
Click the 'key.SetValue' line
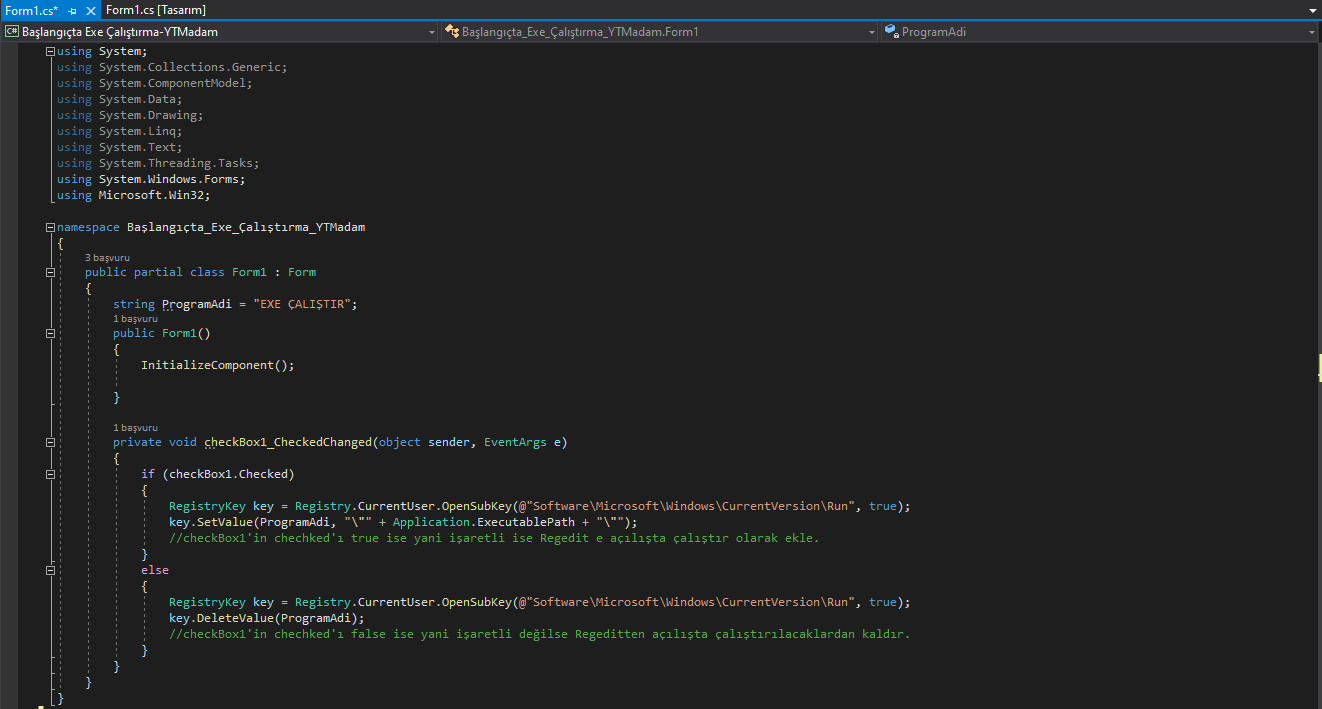tap(403, 522)
